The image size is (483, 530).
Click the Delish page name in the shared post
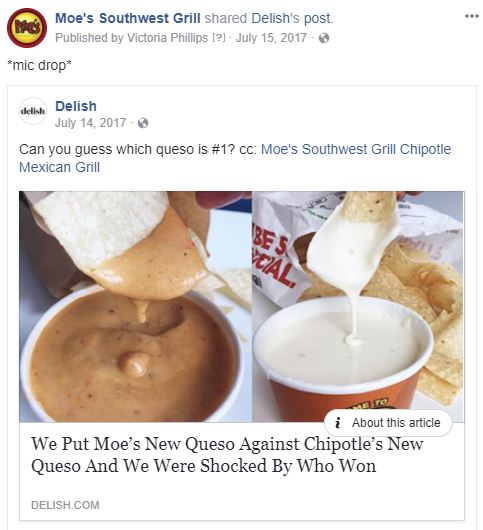point(76,106)
